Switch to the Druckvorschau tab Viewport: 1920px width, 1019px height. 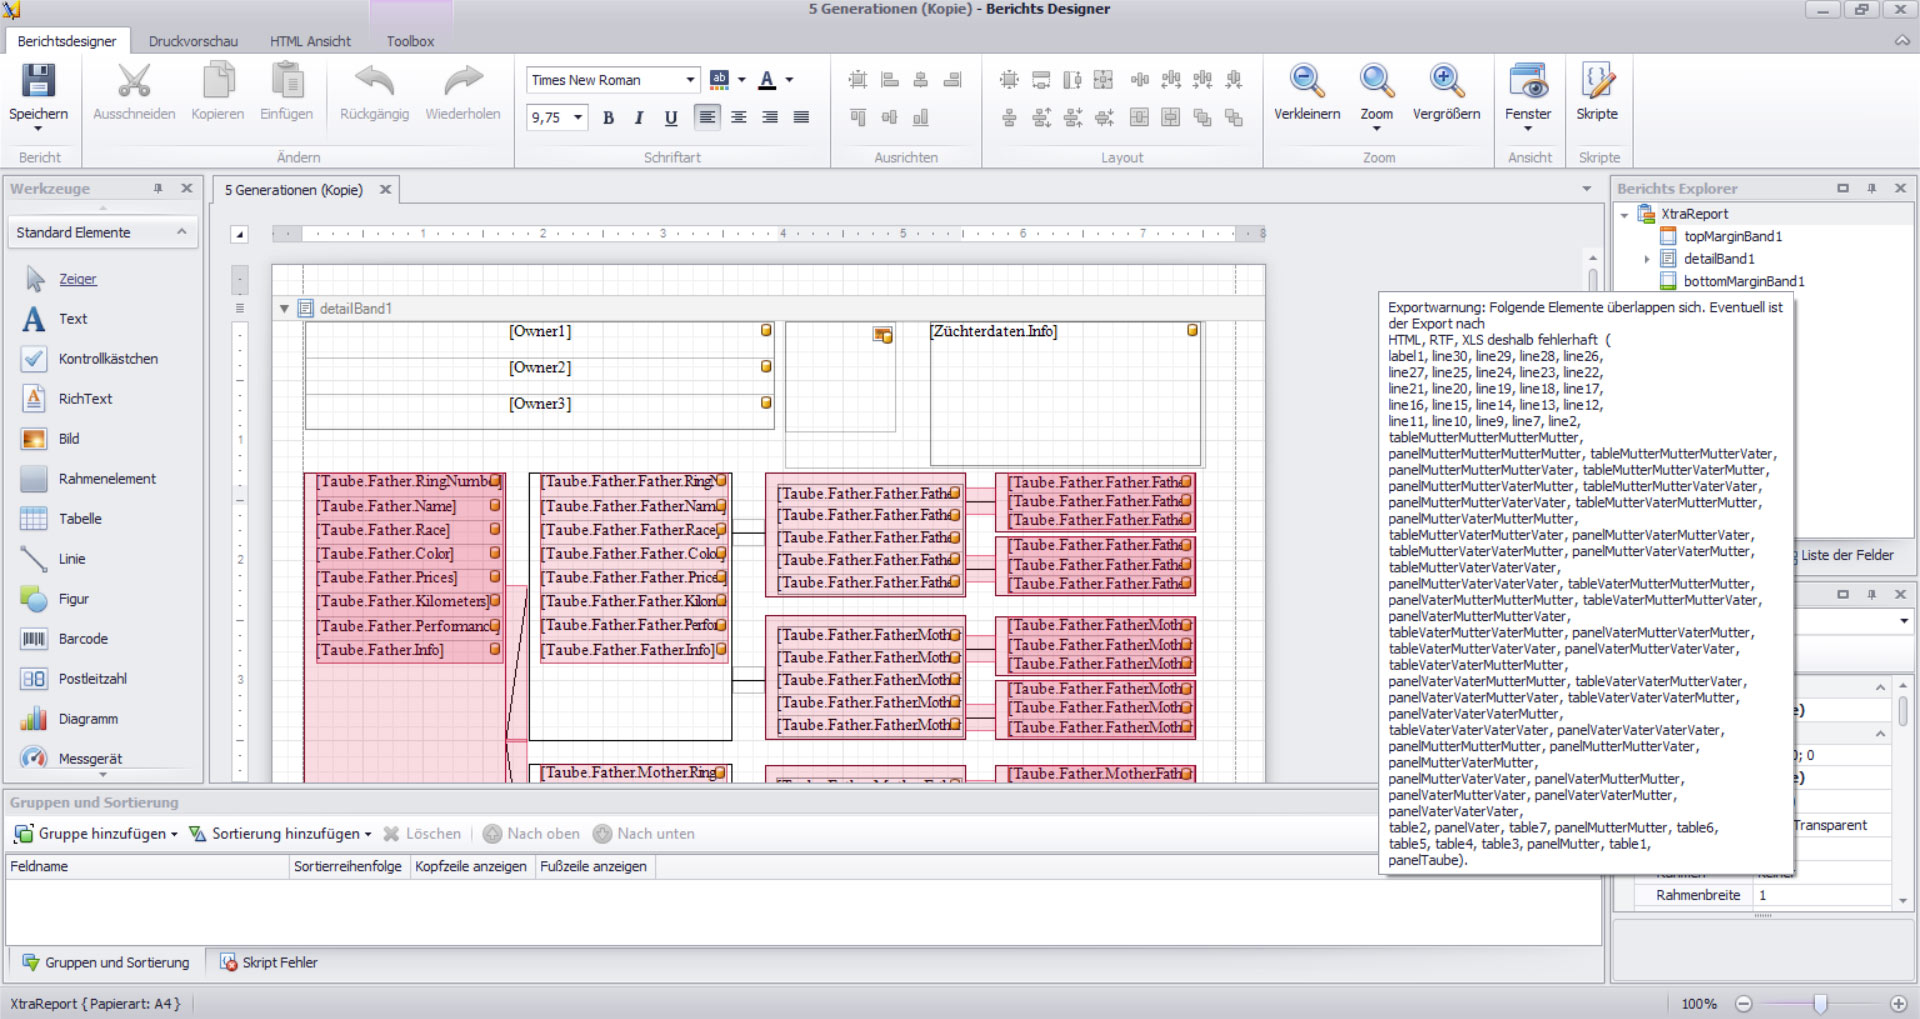(x=193, y=41)
